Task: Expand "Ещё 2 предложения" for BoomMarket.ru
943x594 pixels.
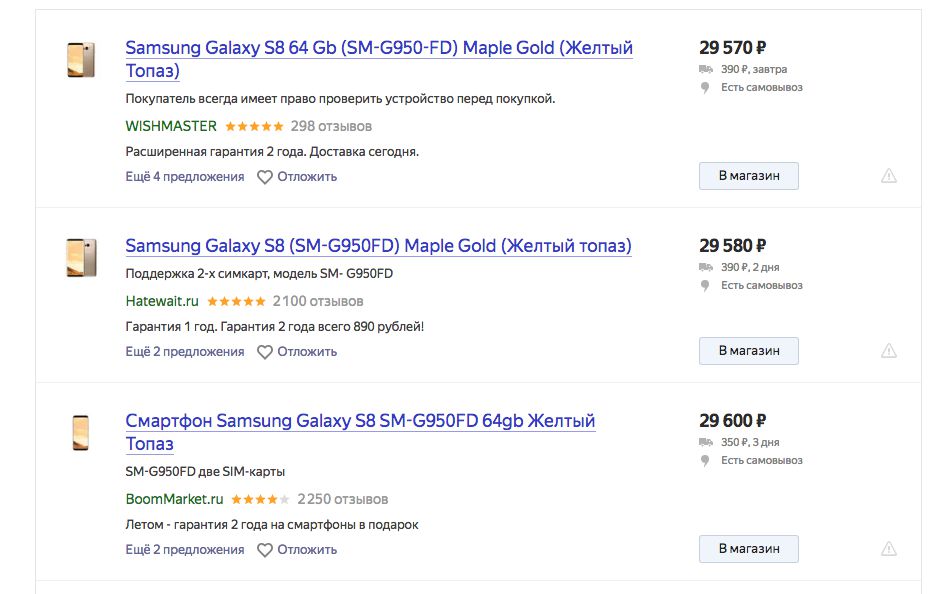Action: pos(185,550)
